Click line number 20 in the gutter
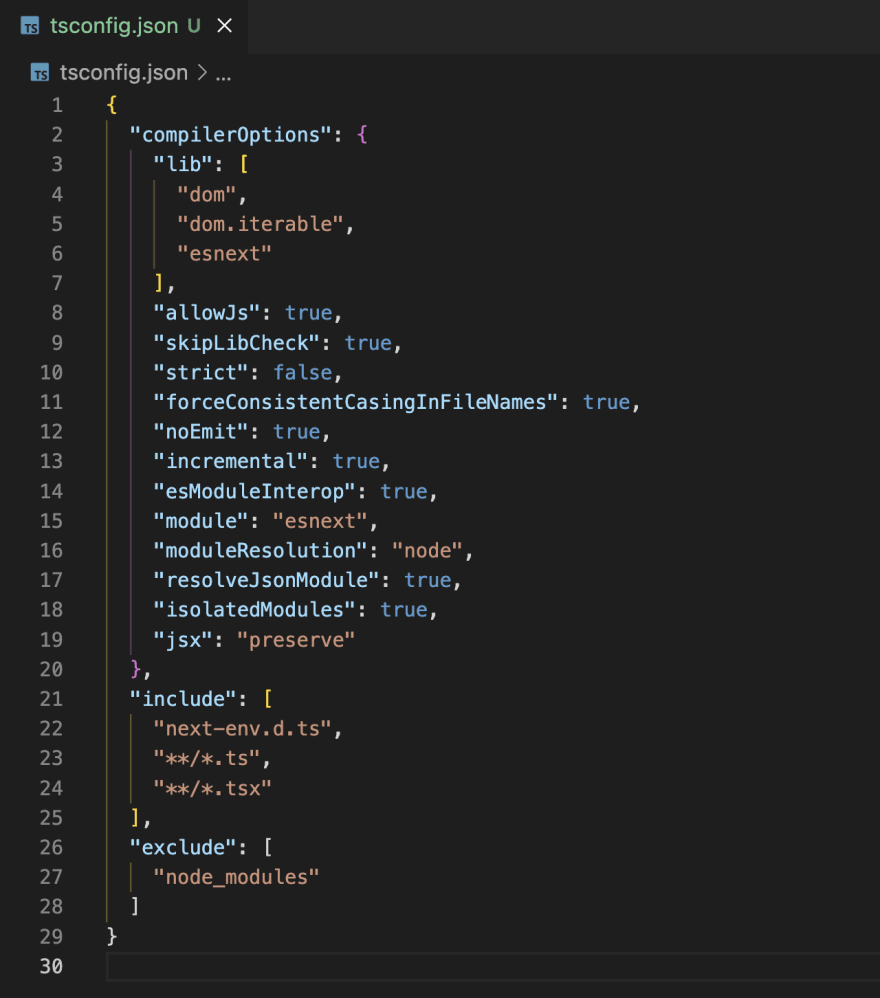Image resolution: width=880 pixels, height=998 pixels. [52, 670]
